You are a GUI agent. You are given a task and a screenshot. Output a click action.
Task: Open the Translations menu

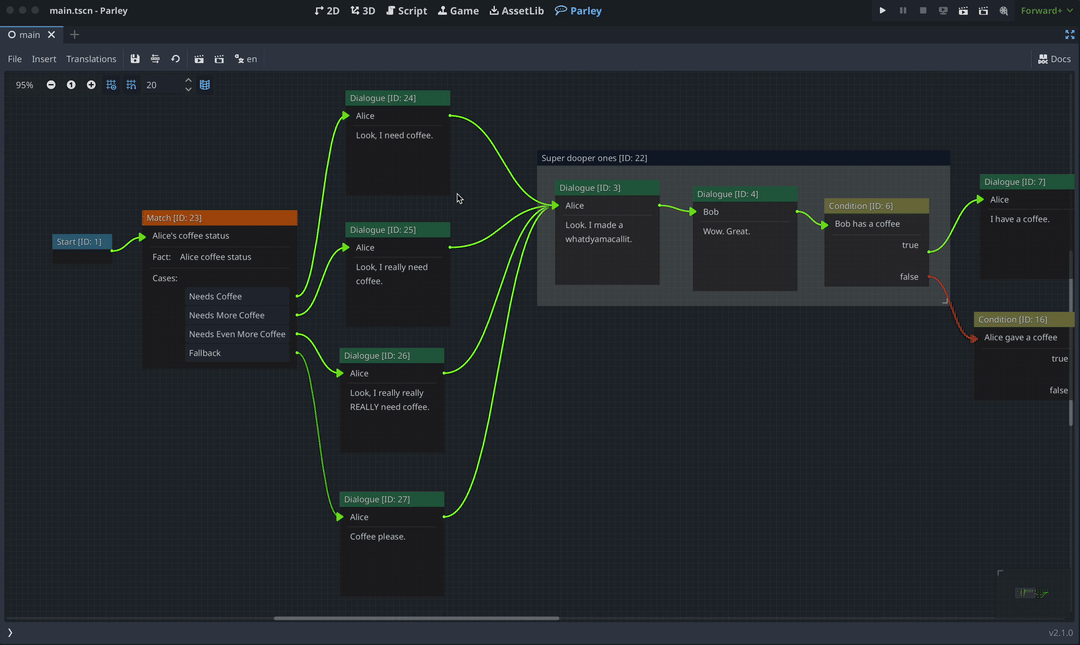(91, 59)
